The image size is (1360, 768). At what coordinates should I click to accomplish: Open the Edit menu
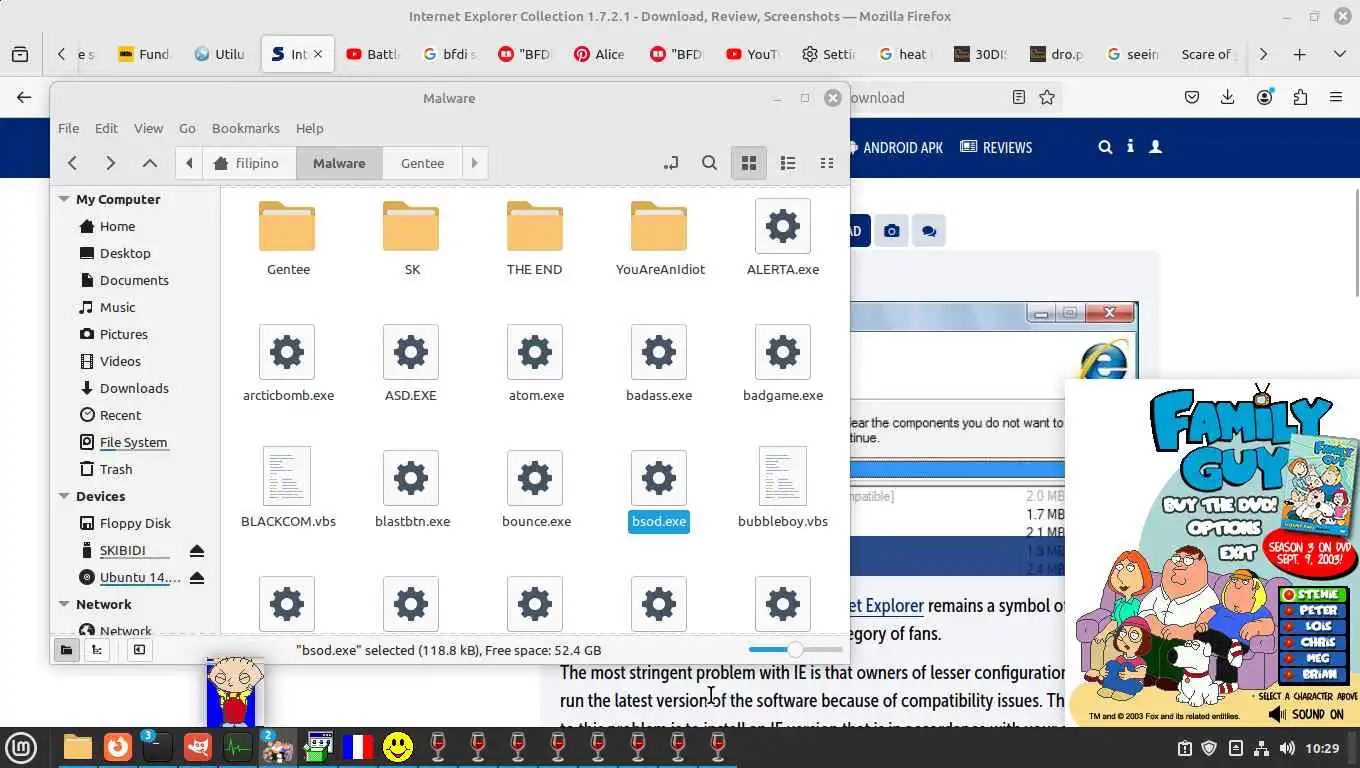pos(106,128)
